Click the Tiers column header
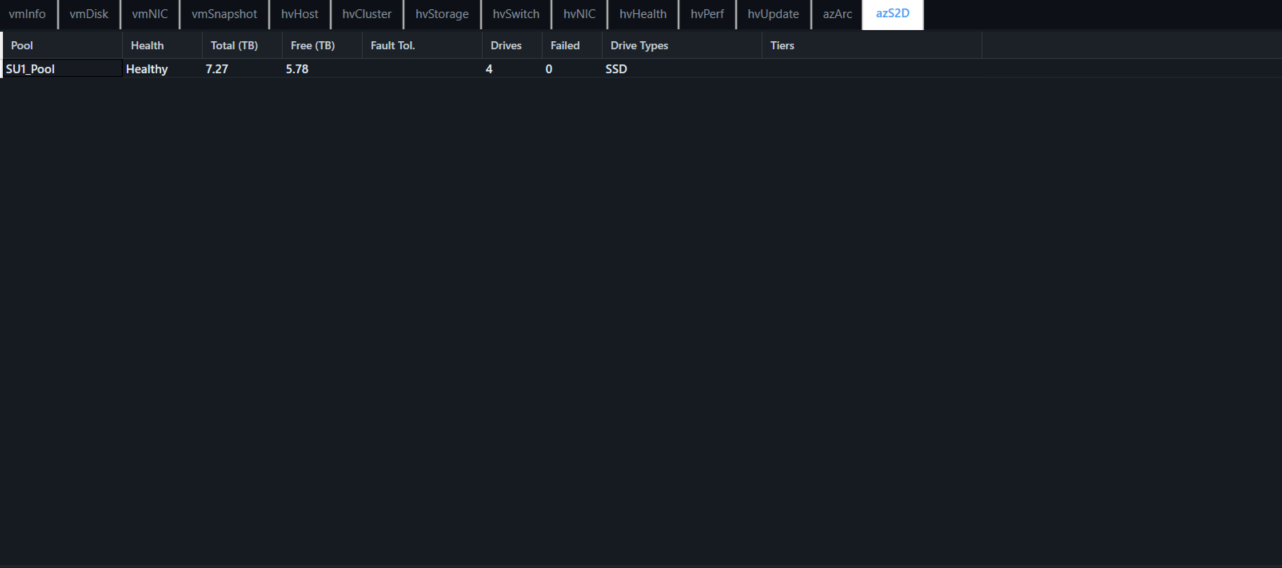This screenshot has width=1282, height=568. [x=871, y=45]
